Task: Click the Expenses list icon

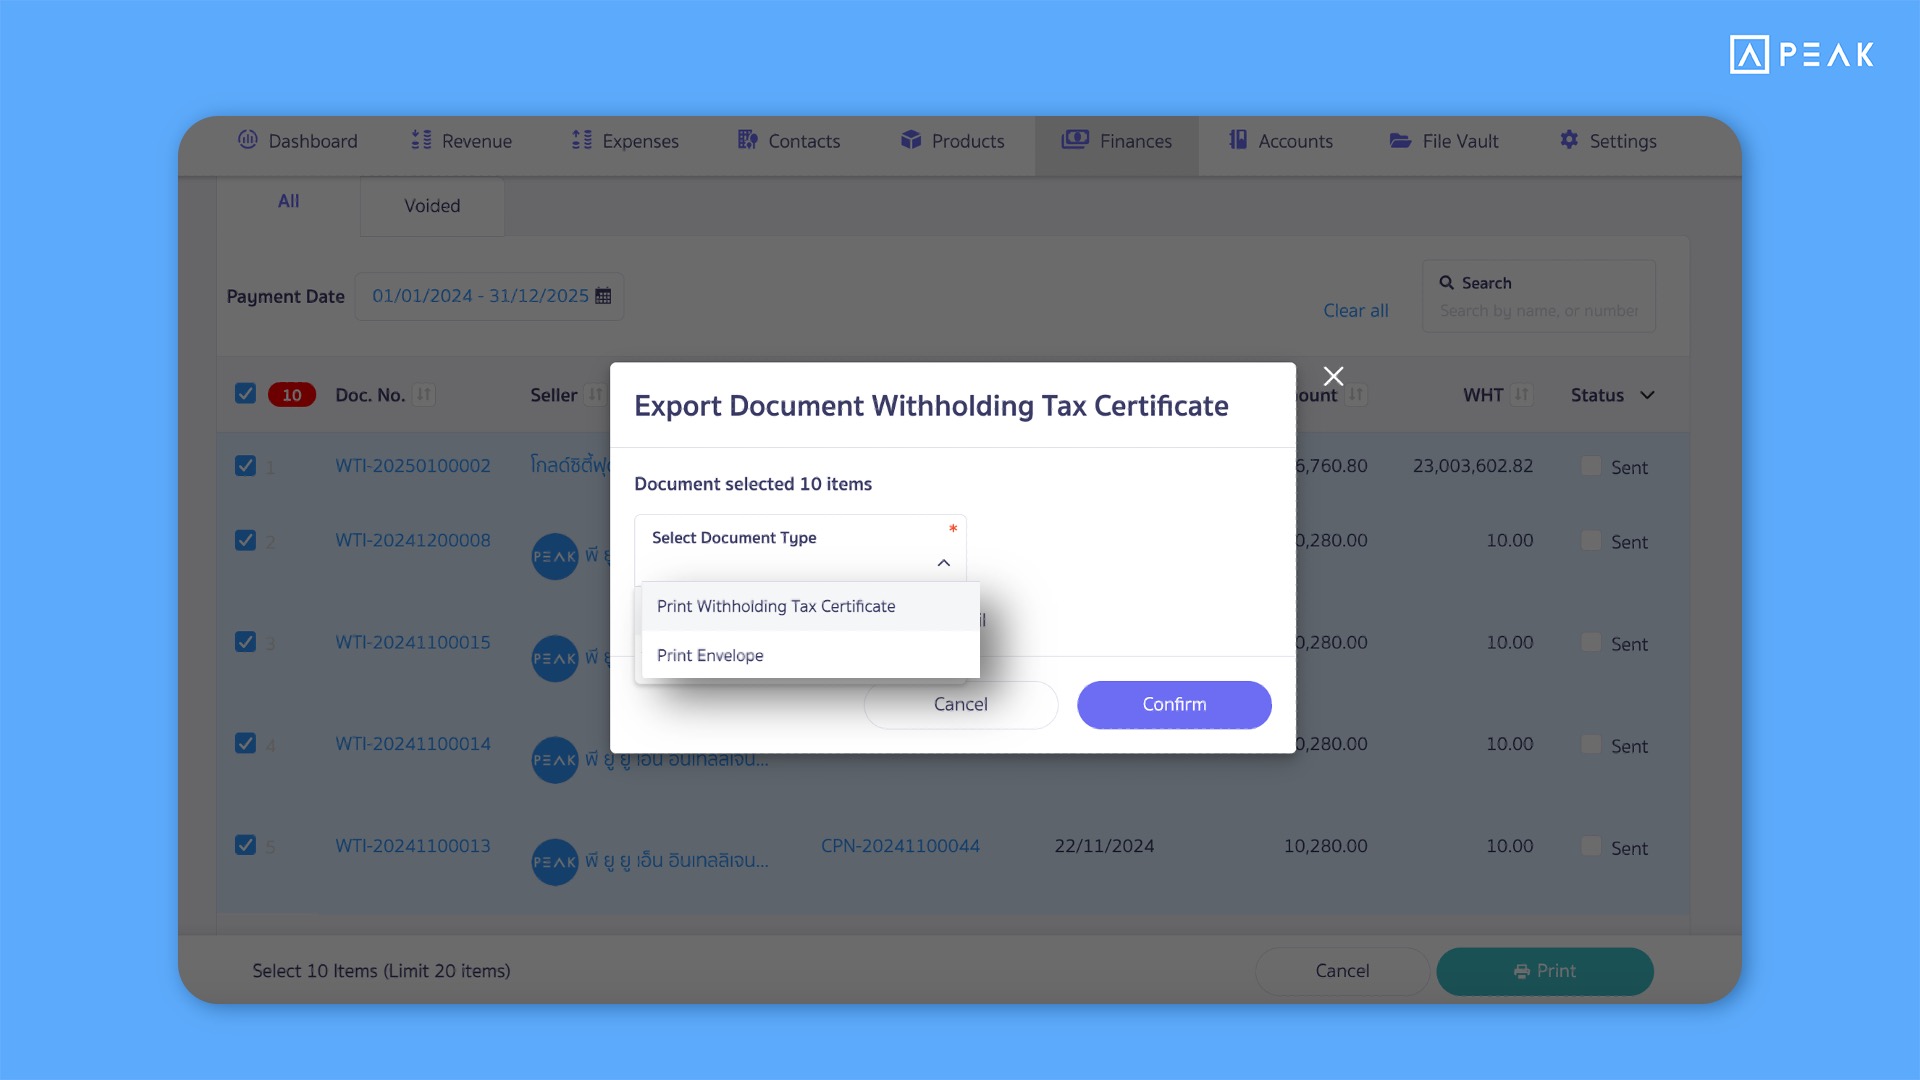Action: pos(581,140)
